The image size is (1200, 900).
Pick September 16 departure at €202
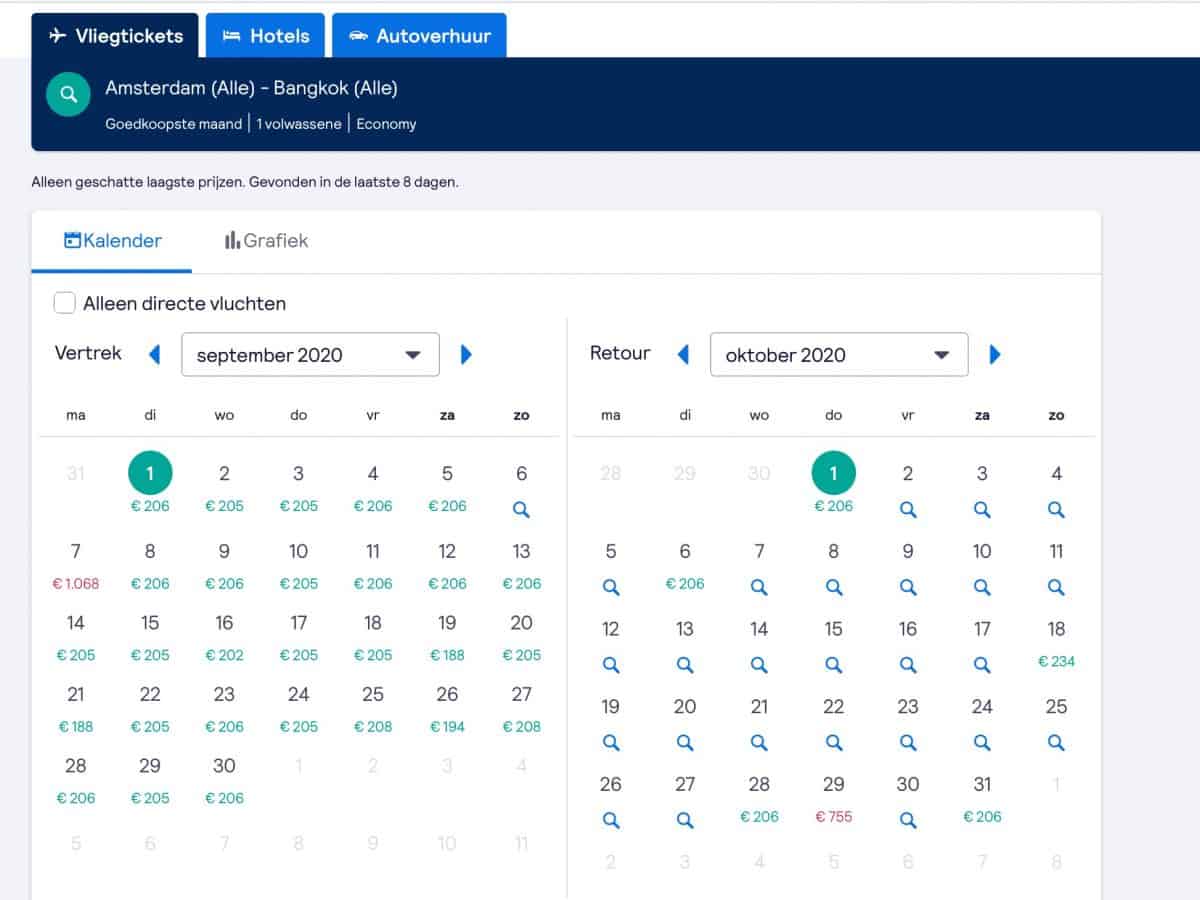[x=224, y=638]
